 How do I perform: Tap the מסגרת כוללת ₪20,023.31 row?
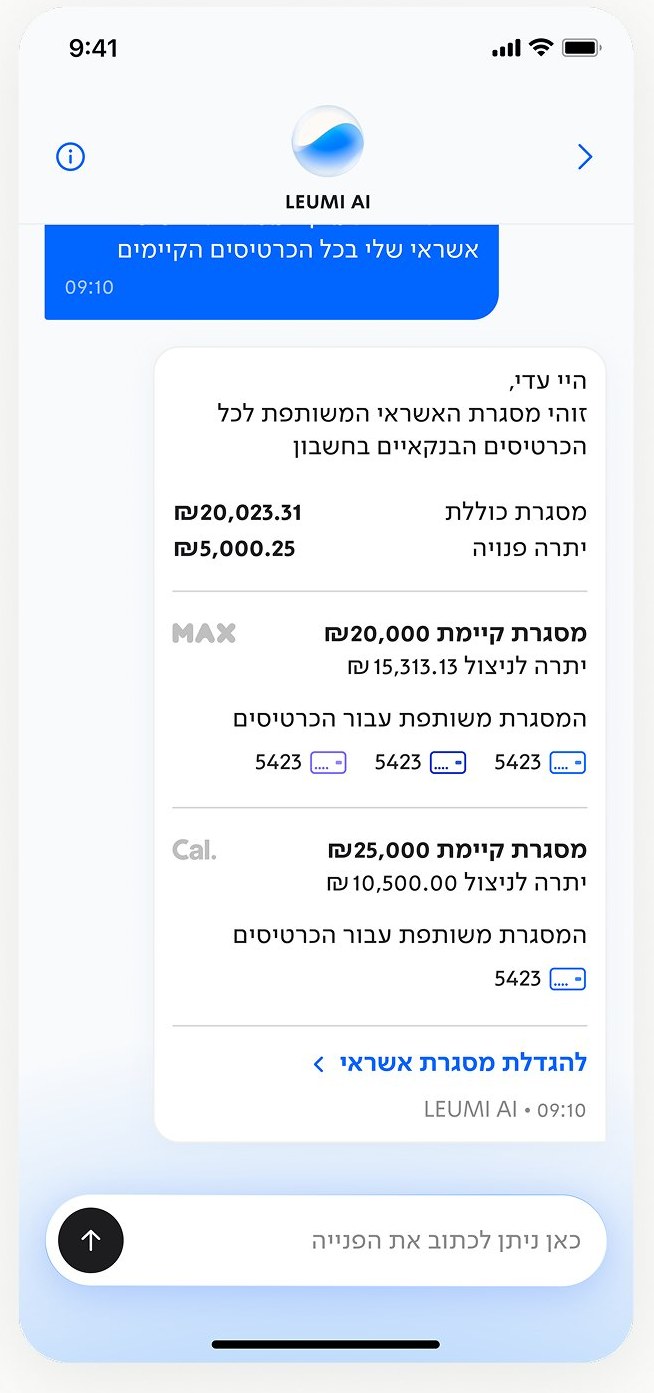coord(380,513)
